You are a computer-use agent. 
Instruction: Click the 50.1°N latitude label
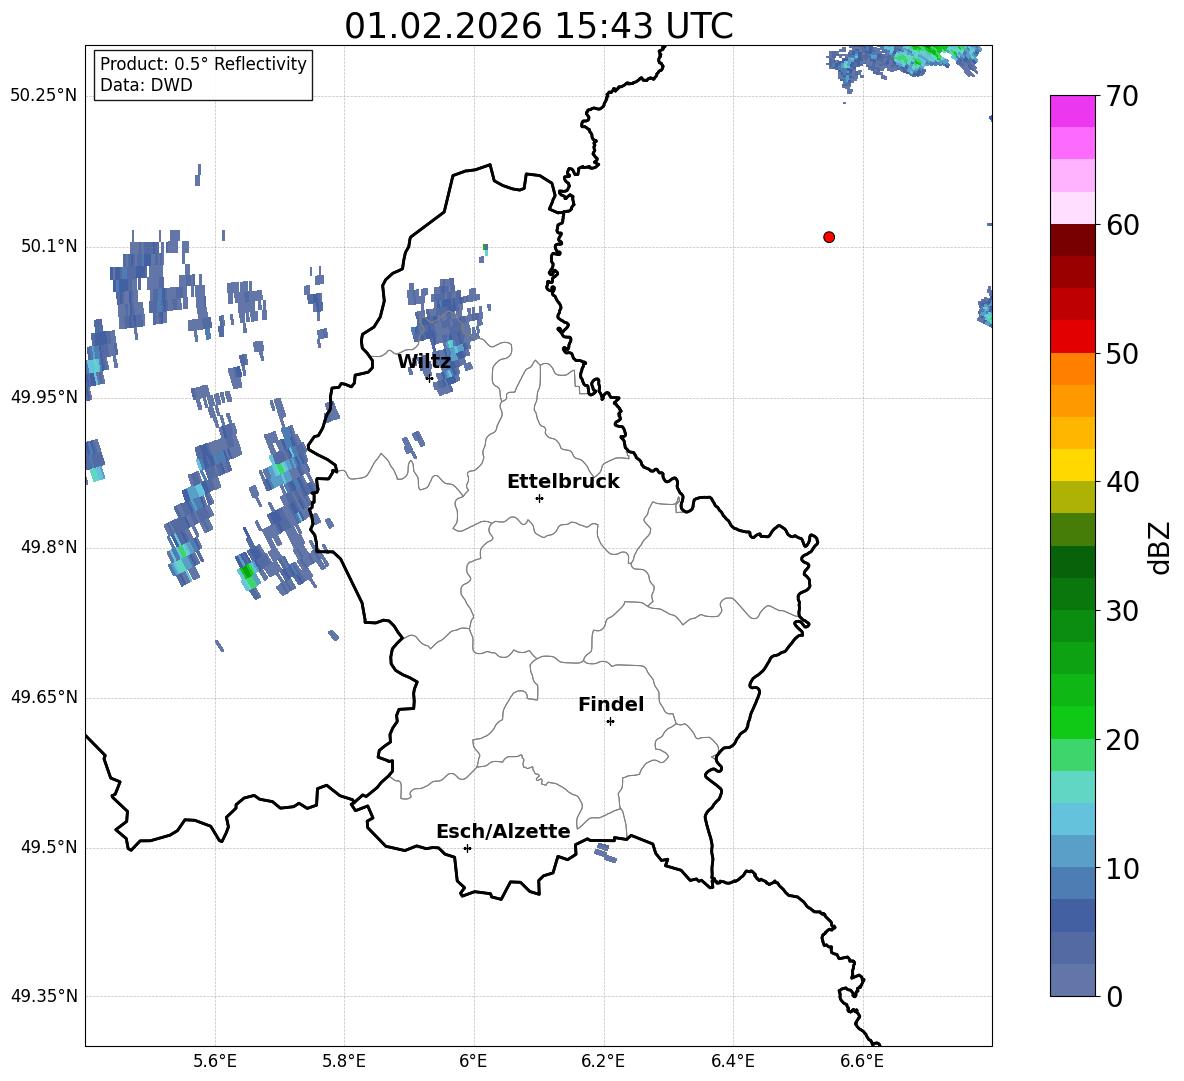(x=49, y=247)
